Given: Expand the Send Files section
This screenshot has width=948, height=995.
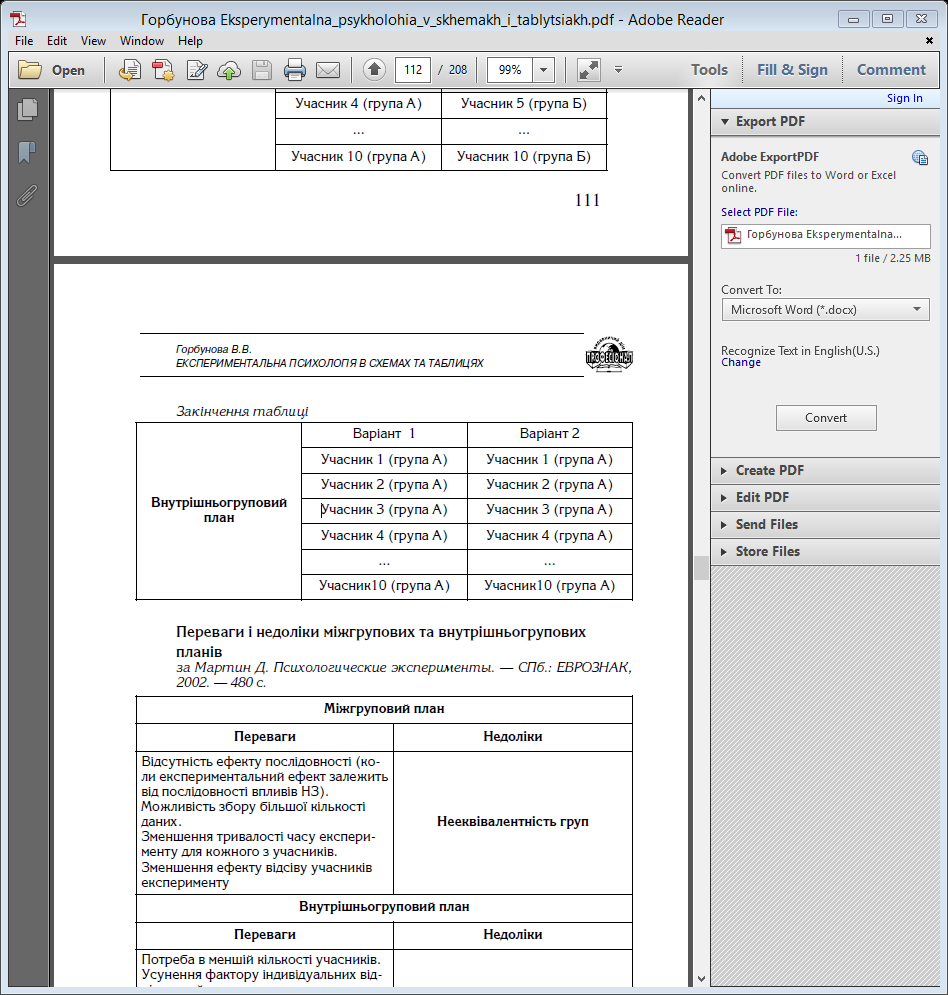Looking at the screenshot, I should [x=766, y=524].
